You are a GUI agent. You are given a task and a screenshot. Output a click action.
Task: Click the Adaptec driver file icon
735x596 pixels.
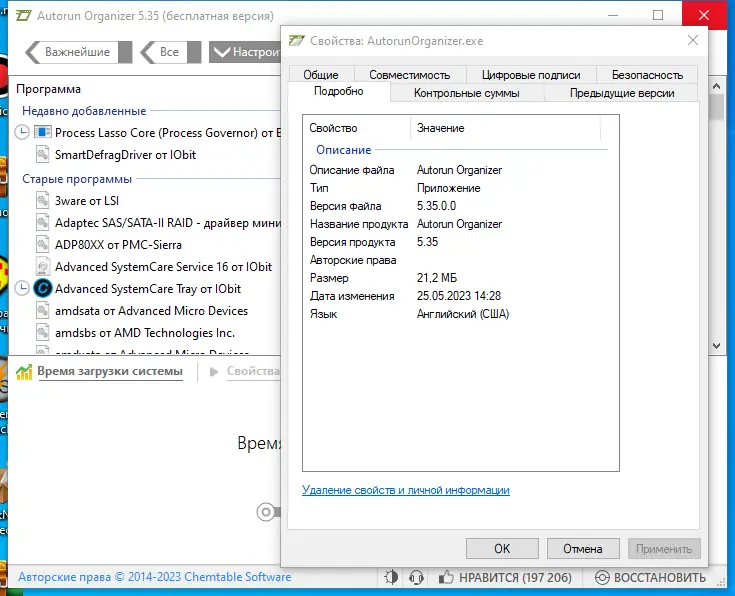(43, 223)
